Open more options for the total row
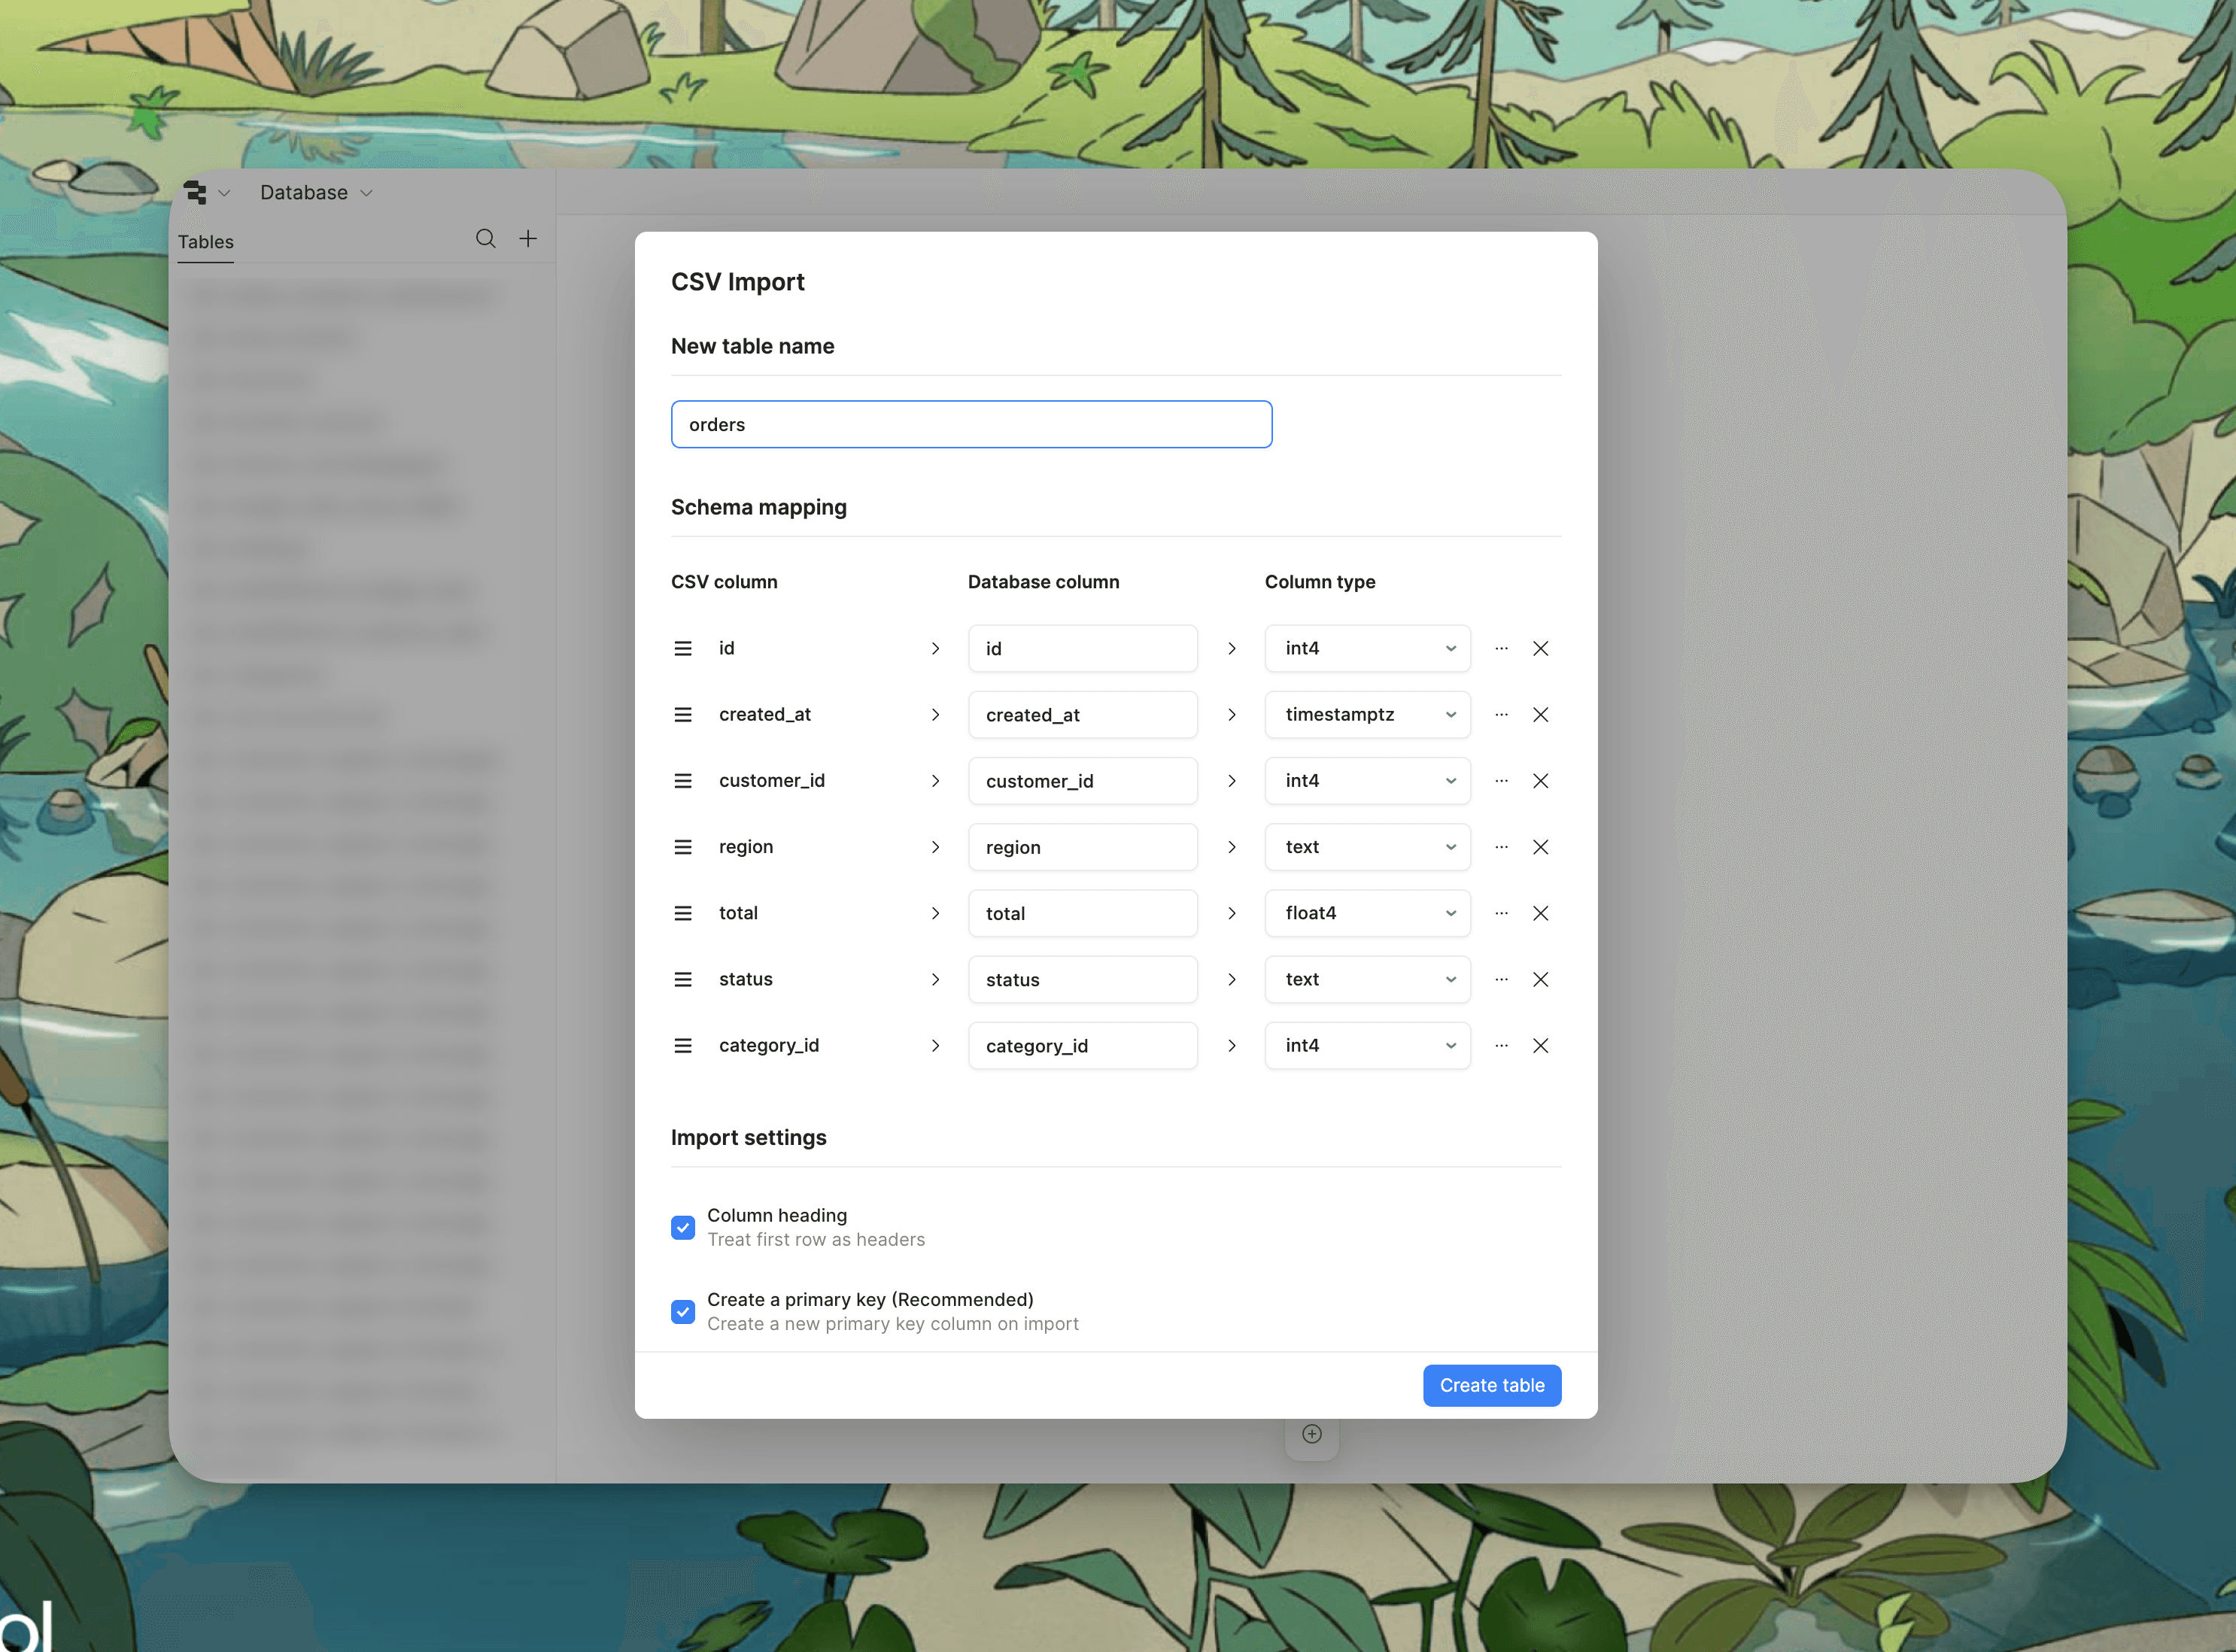Image resolution: width=2236 pixels, height=1652 pixels. click(1501, 913)
